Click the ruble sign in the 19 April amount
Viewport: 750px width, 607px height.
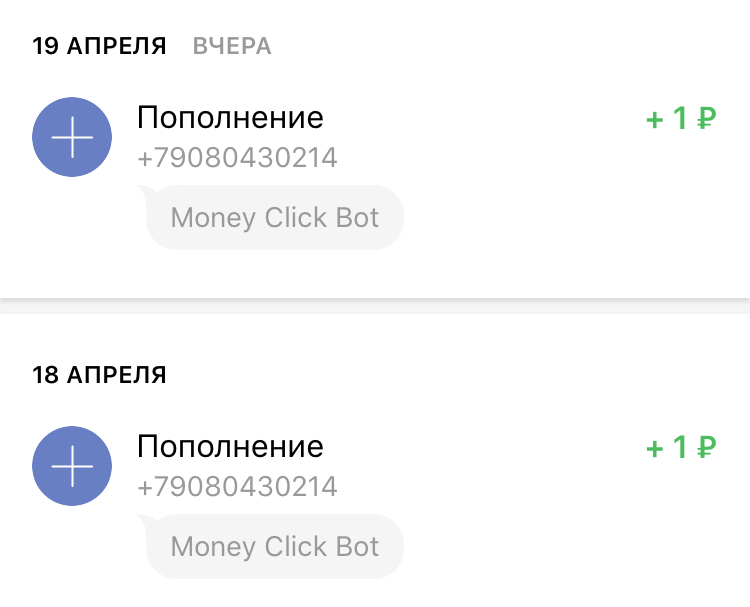(x=707, y=120)
